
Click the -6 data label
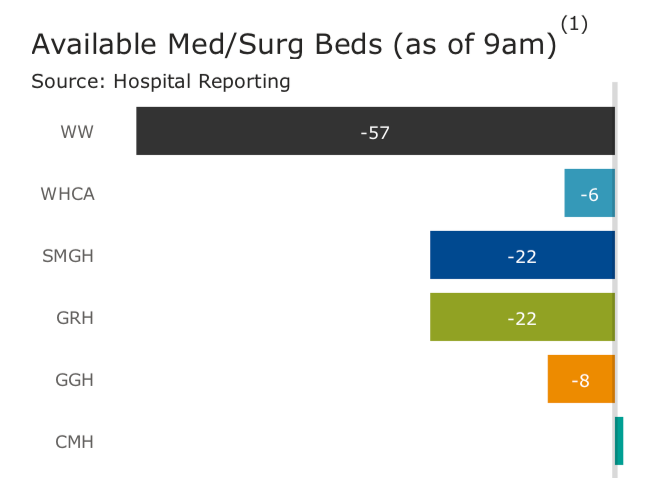(590, 195)
